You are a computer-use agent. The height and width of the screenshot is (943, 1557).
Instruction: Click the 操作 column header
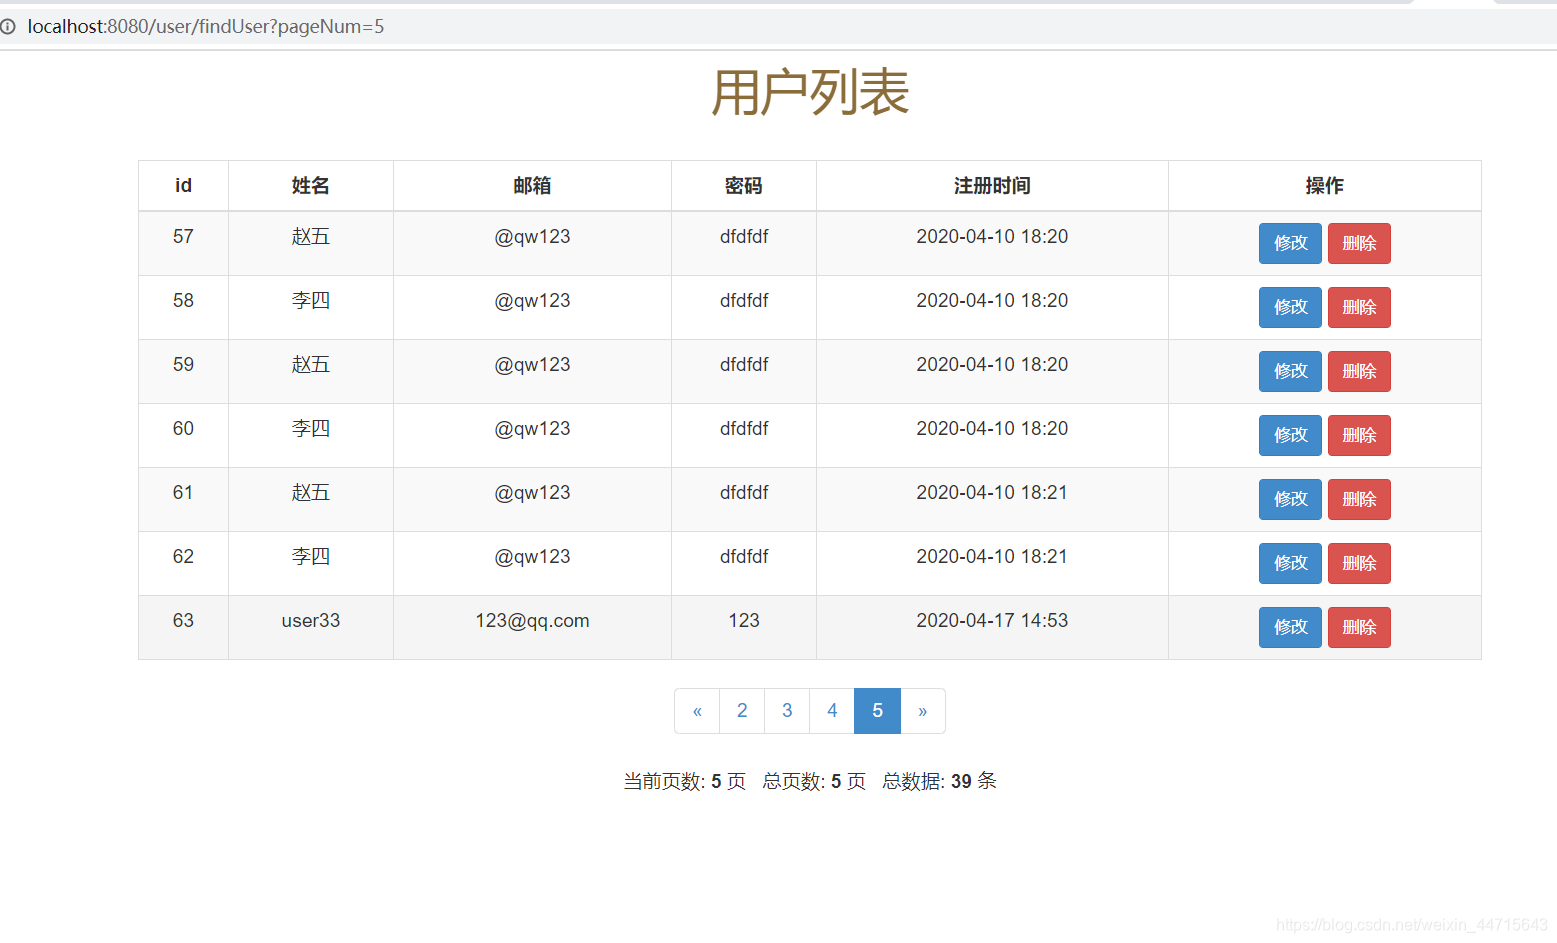coord(1324,186)
